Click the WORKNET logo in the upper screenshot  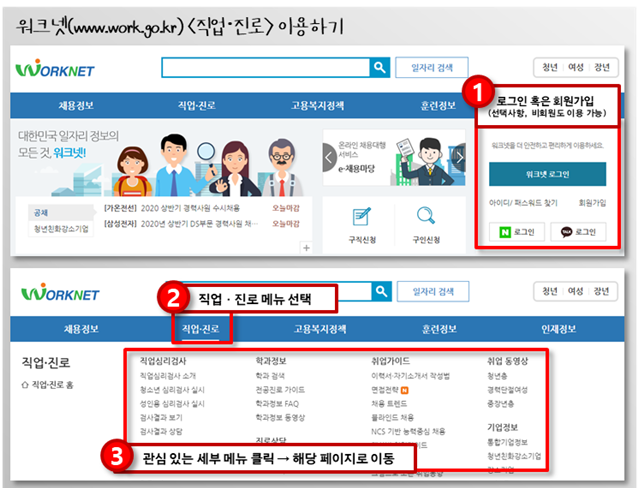pos(55,68)
